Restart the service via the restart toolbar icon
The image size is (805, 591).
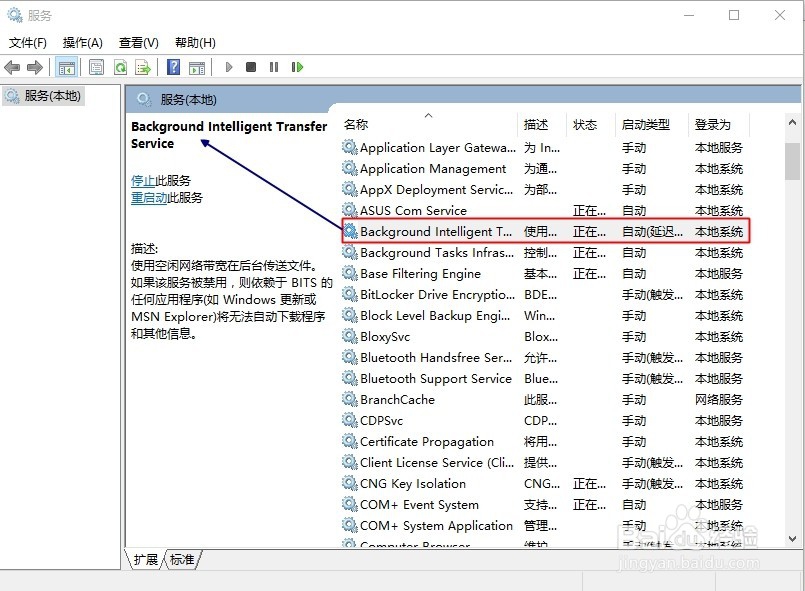[x=297, y=67]
